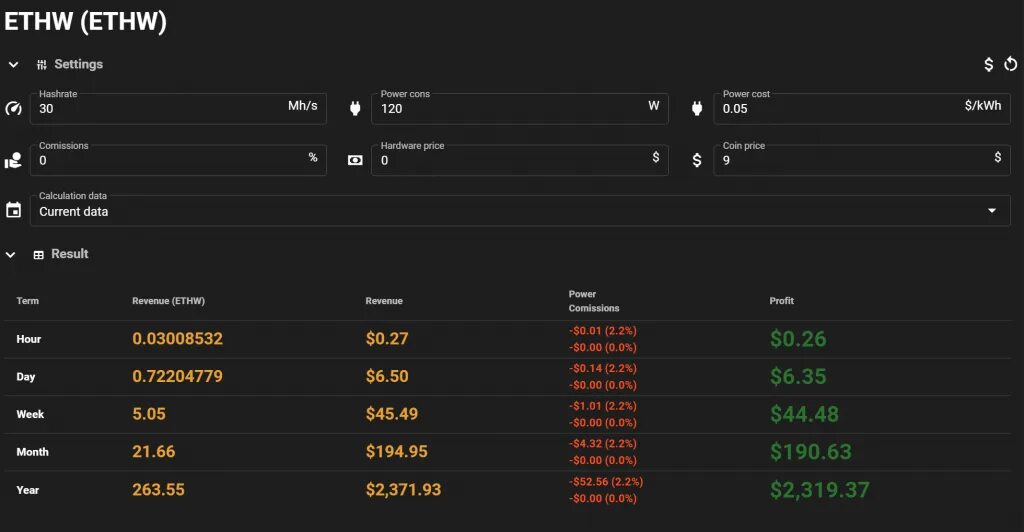This screenshot has width=1024, height=532.
Task: Click the plug icon beside Power cons
Action: 355,108
